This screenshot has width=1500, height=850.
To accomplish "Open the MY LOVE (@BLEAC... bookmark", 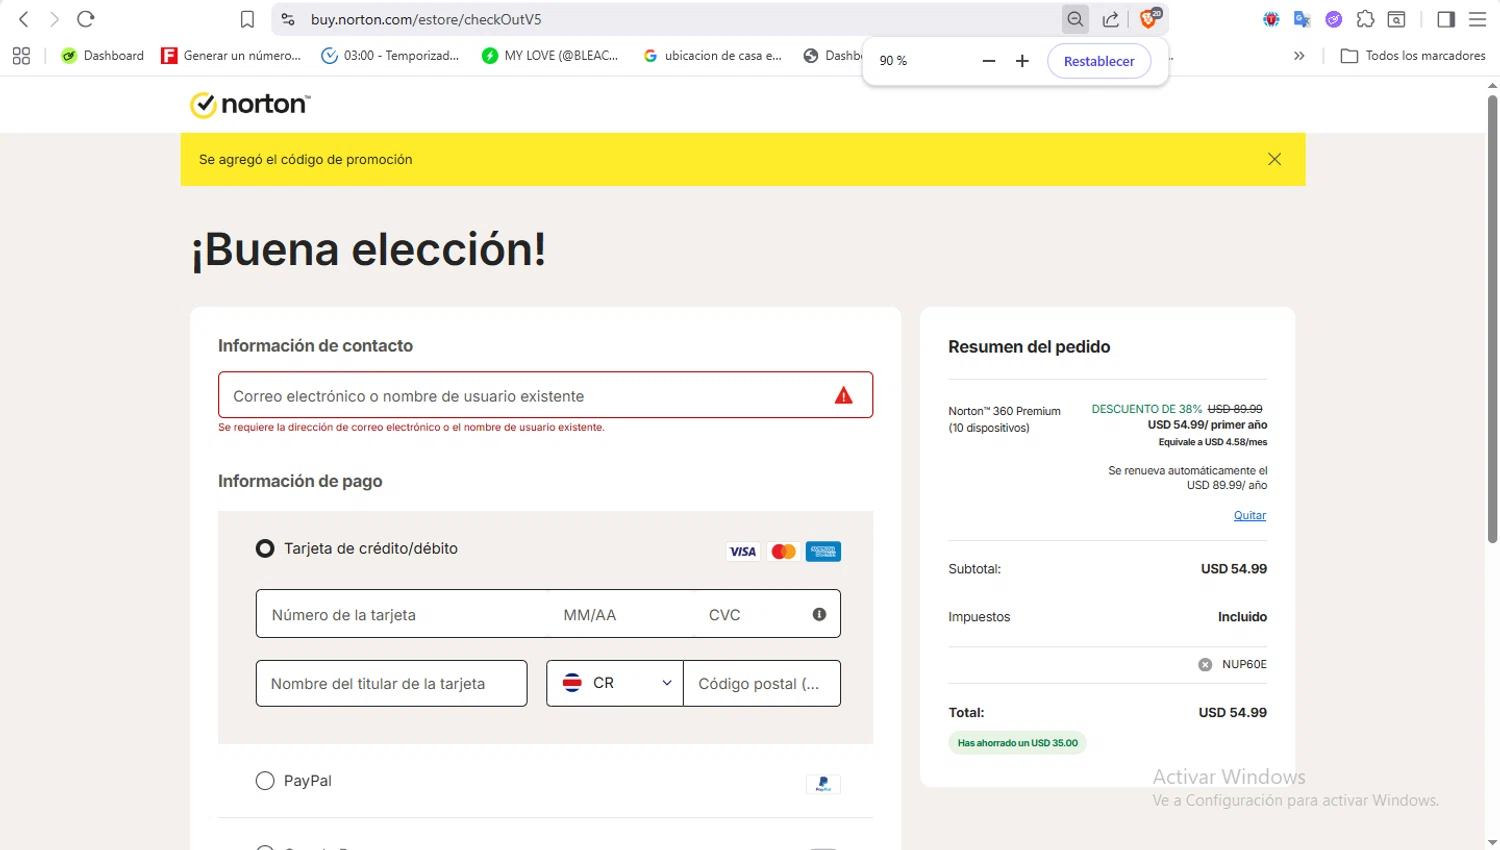I will click(x=550, y=56).
